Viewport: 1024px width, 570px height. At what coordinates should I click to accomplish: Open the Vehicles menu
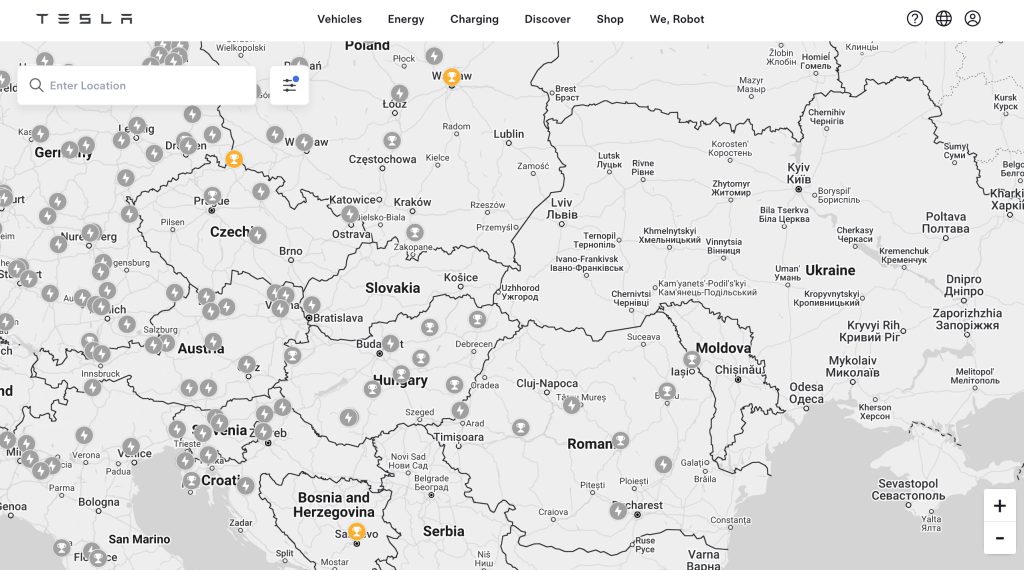click(340, 19)
